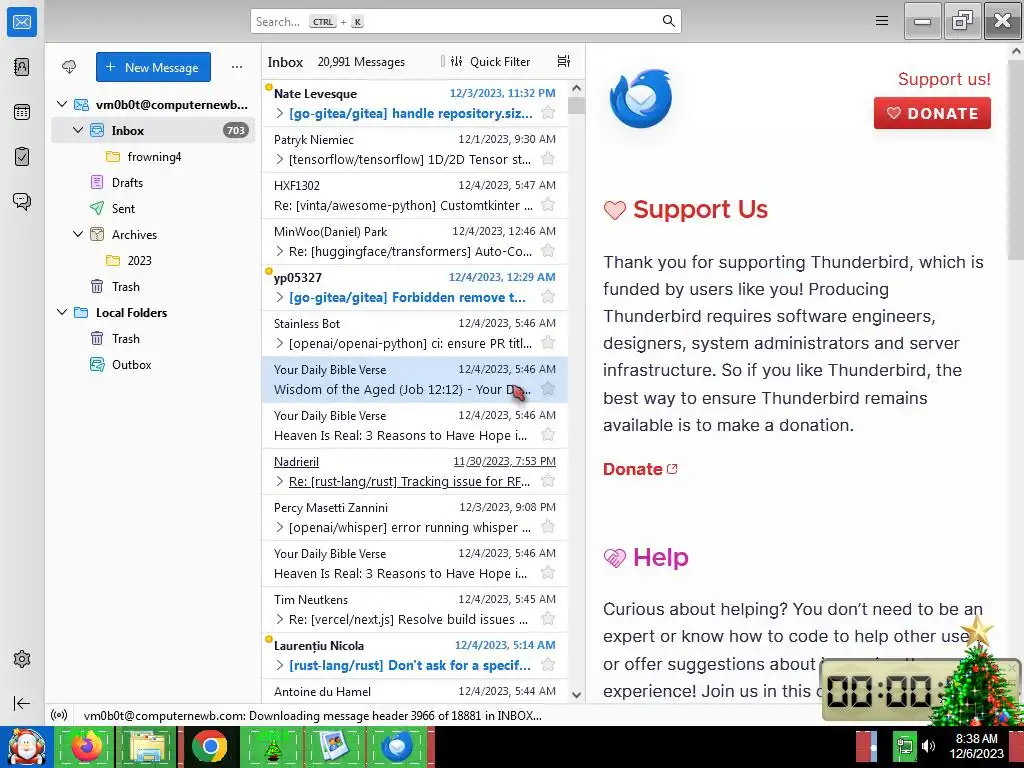The image size is (1024, 768).
Task: Star the Wisdom of the Aged message
Action: click(x=548, y=389)
